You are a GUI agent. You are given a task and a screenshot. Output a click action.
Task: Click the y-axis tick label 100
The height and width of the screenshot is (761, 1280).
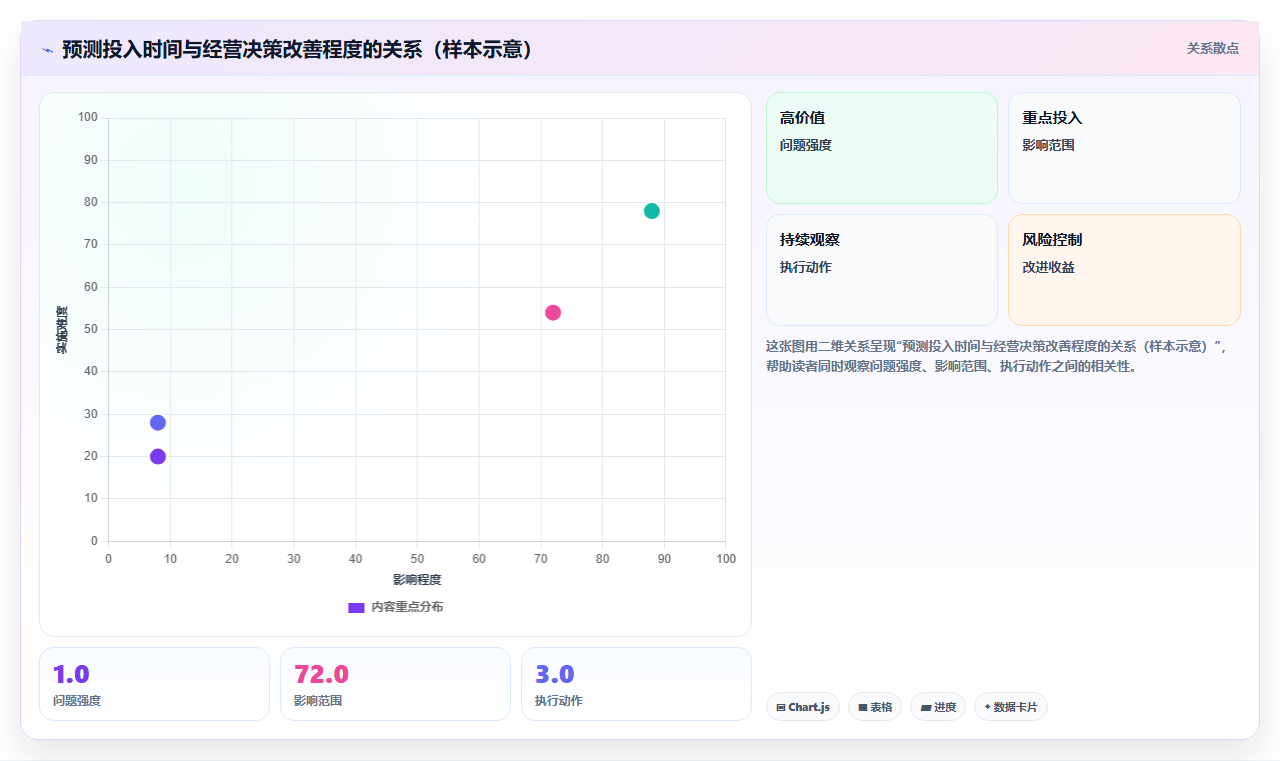tap(88, 118)
